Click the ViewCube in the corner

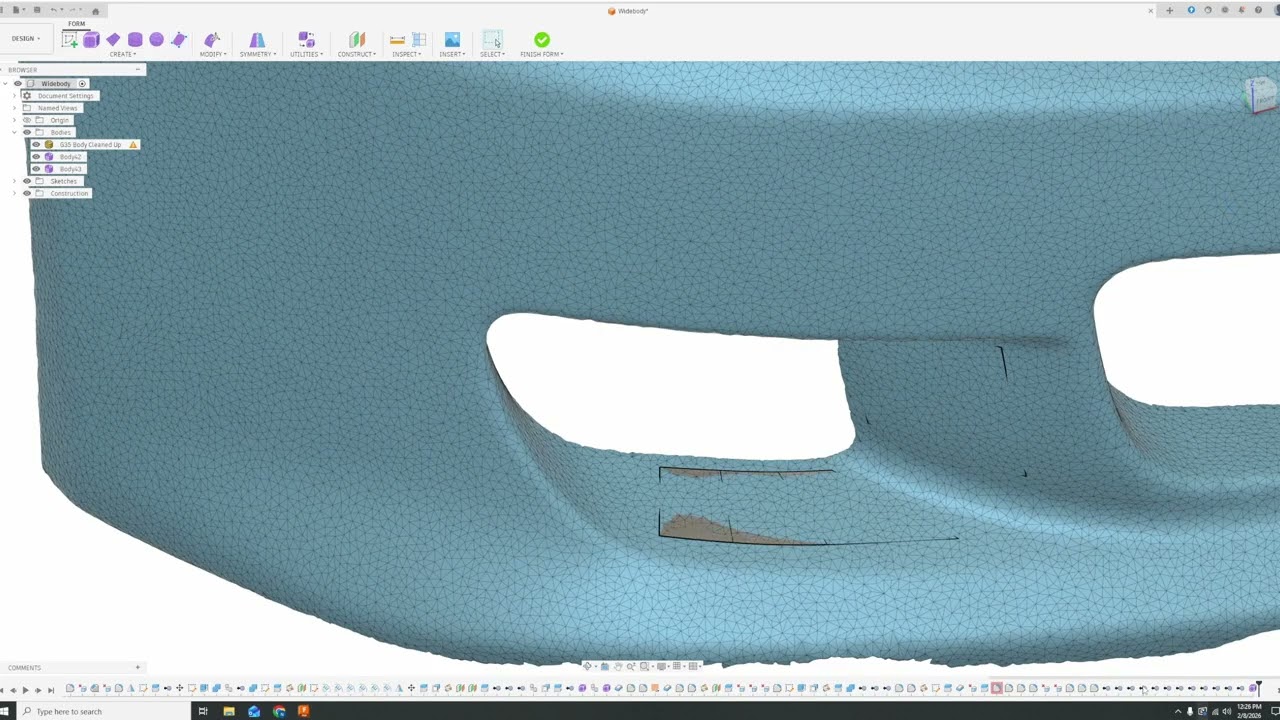1259,96
